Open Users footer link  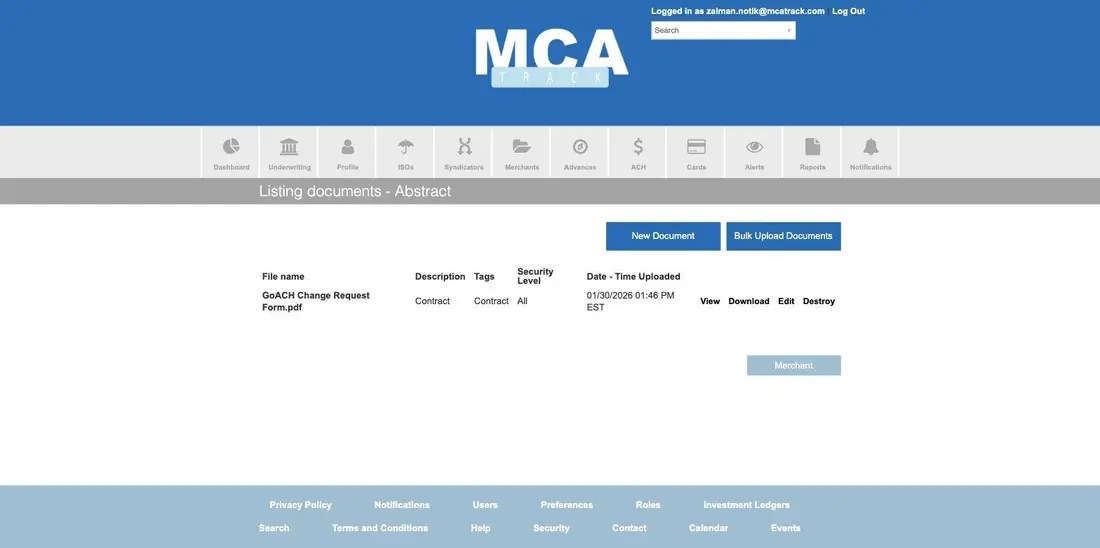tap(485, 504)
